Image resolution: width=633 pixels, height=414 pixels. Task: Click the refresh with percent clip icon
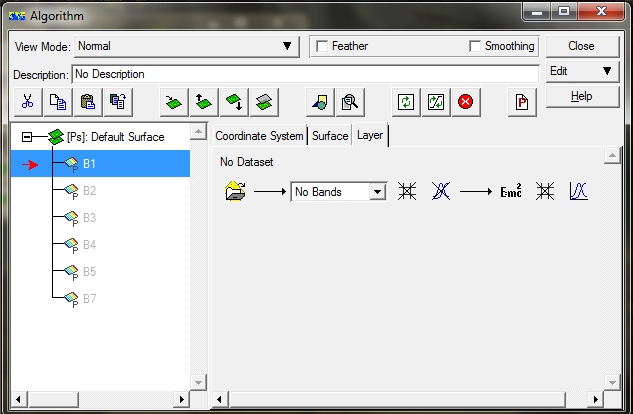(x=436, y=102)
